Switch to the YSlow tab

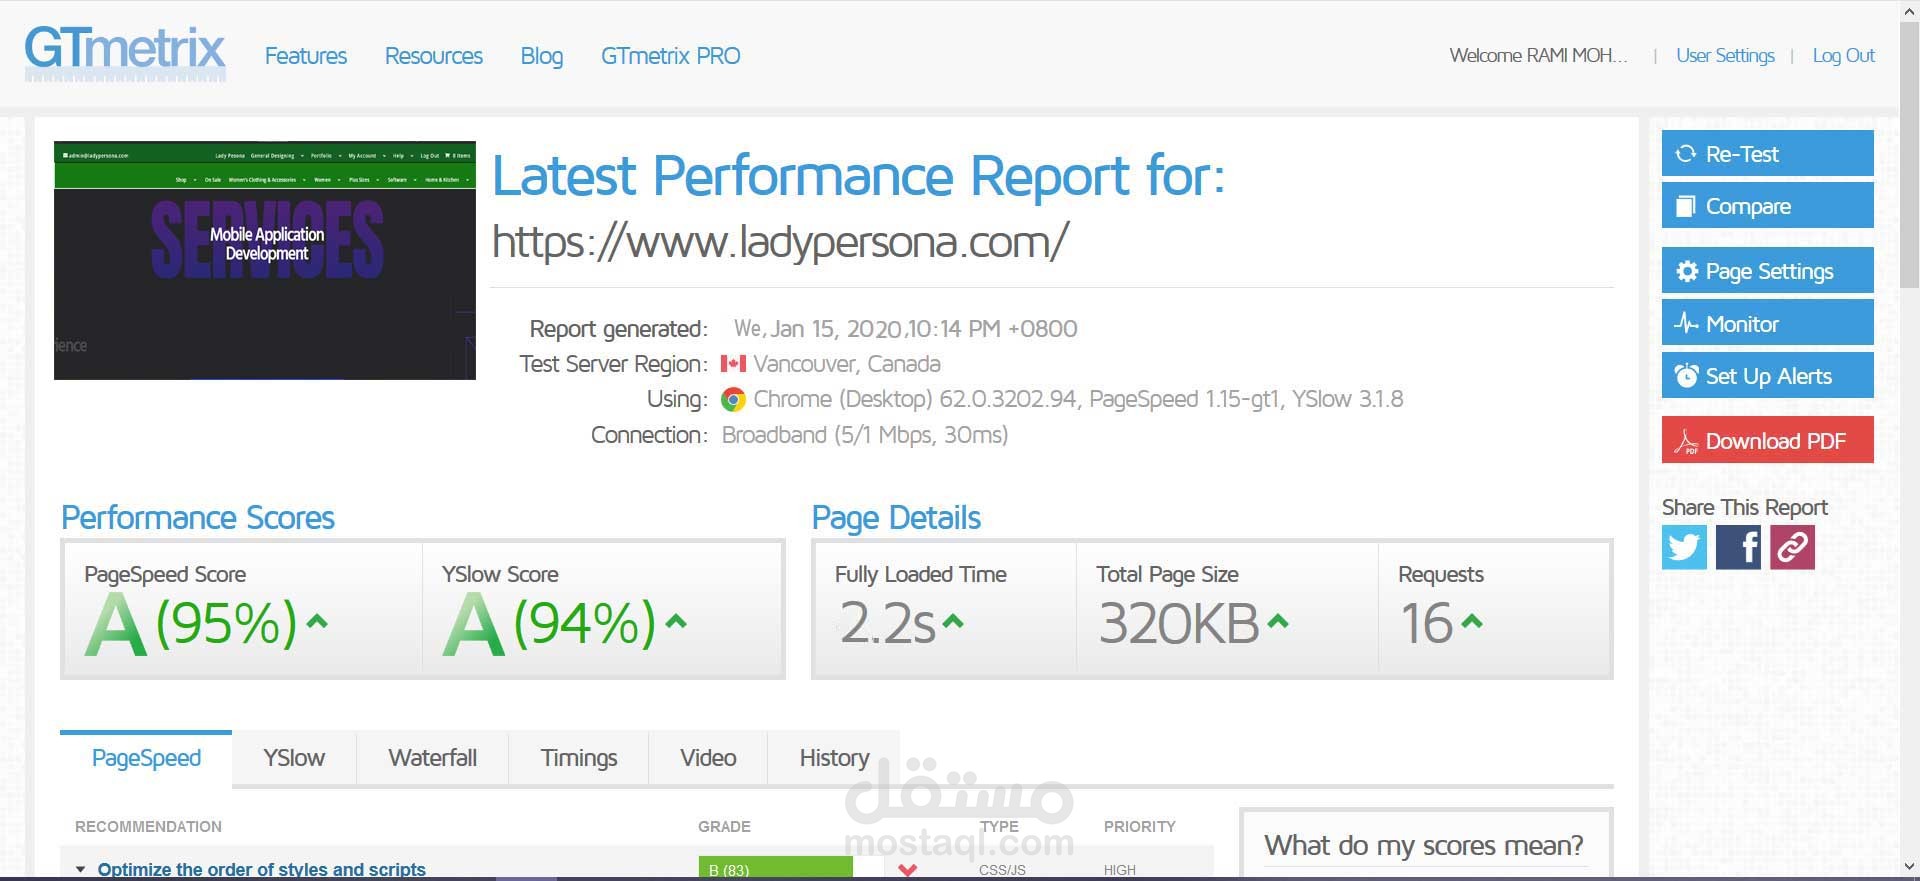pyautogui.click(x=294, y=758)
